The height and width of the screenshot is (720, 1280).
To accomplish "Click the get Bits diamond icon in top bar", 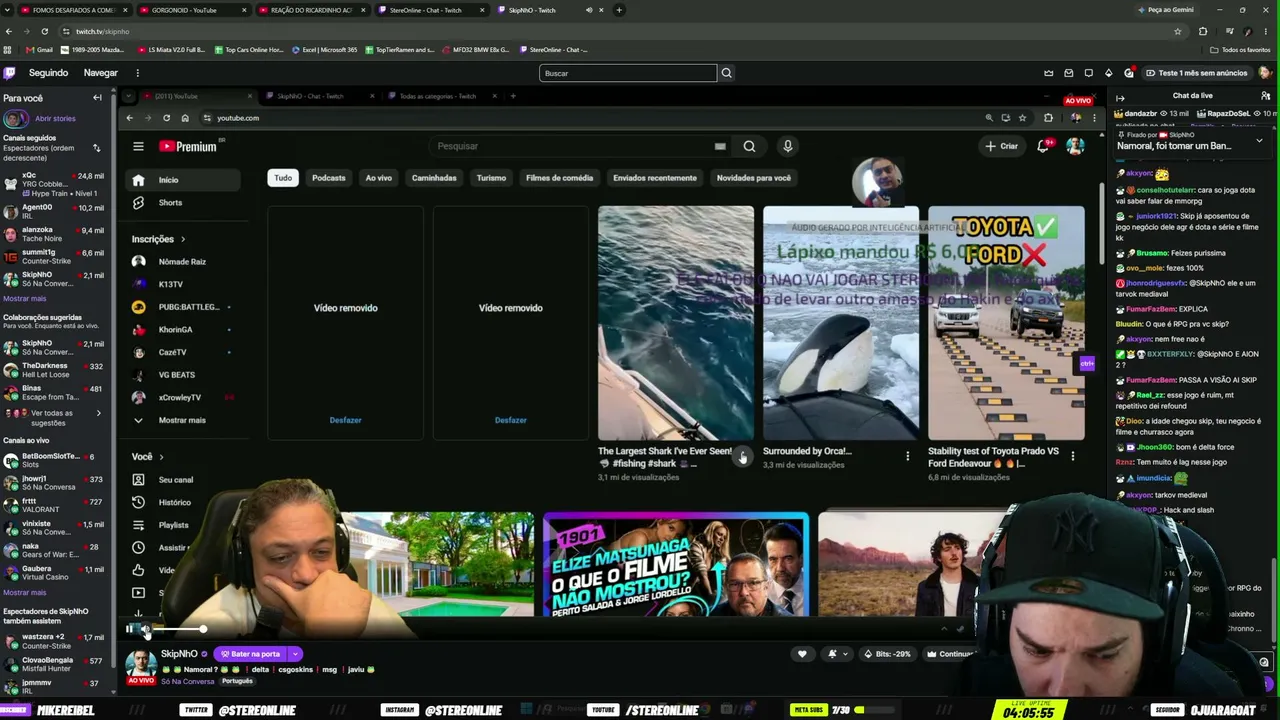I will tap(1108, 73).
